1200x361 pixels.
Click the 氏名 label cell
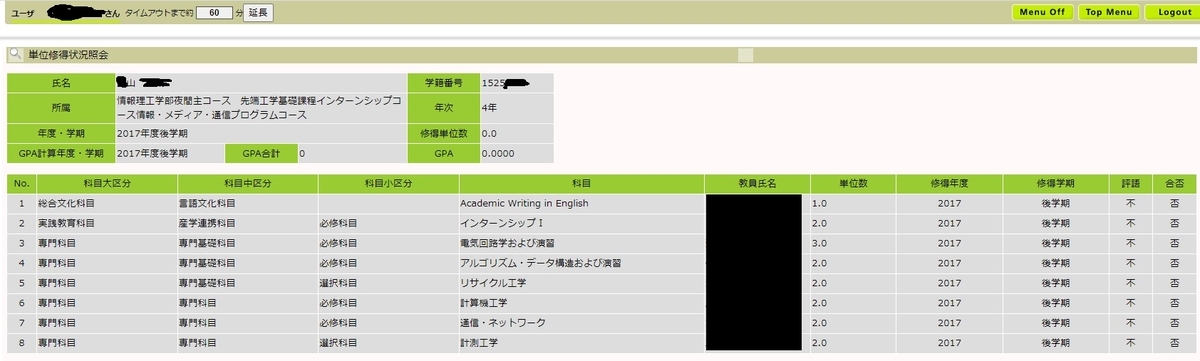60,82
